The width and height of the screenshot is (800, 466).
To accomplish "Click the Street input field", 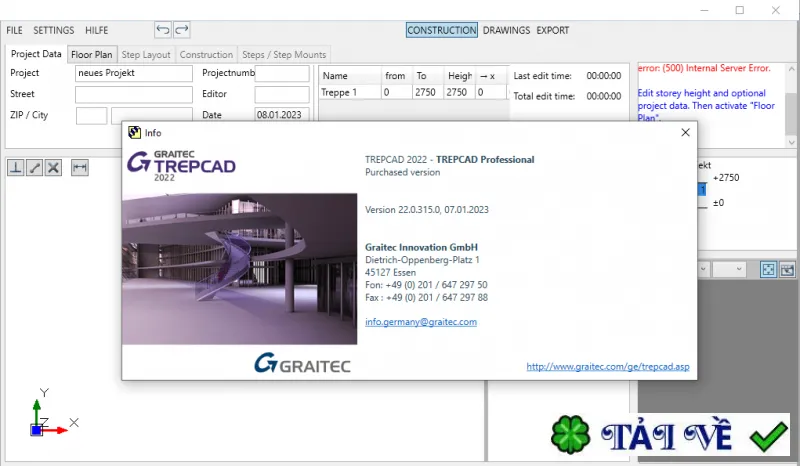I will tap(134, 94).
